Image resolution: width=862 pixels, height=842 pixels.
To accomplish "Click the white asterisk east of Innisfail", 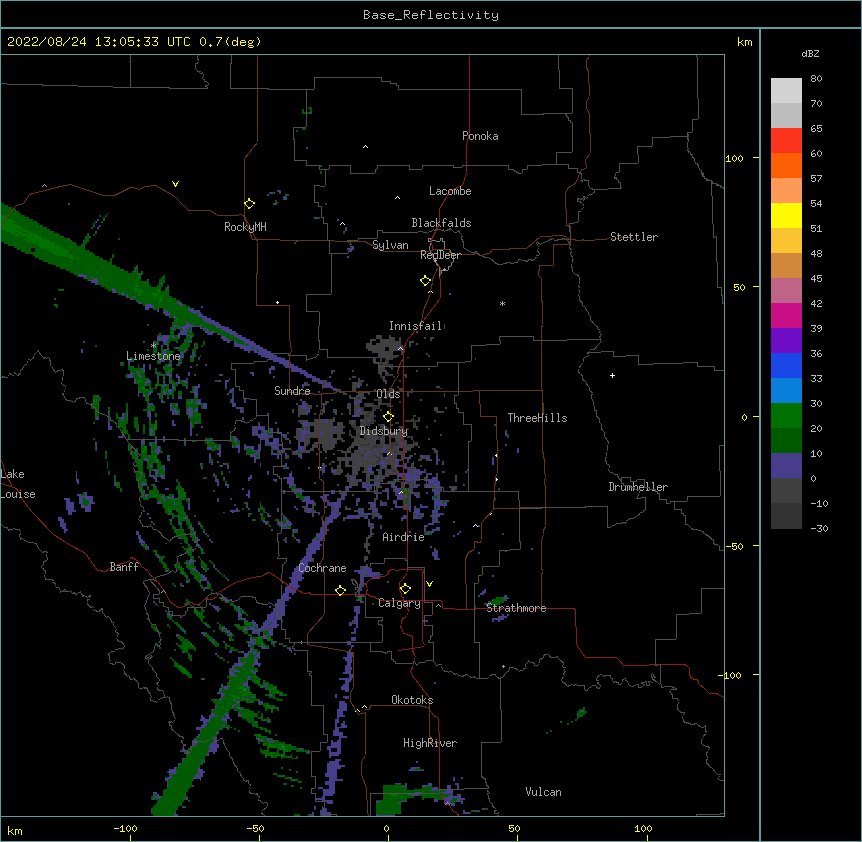I will (x=502, y=303).
